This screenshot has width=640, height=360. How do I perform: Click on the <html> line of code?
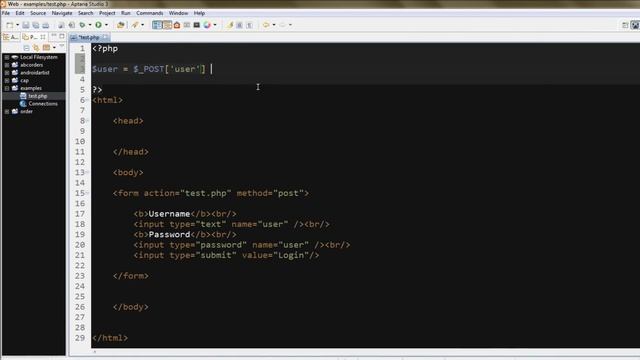[x=107, y=100]
